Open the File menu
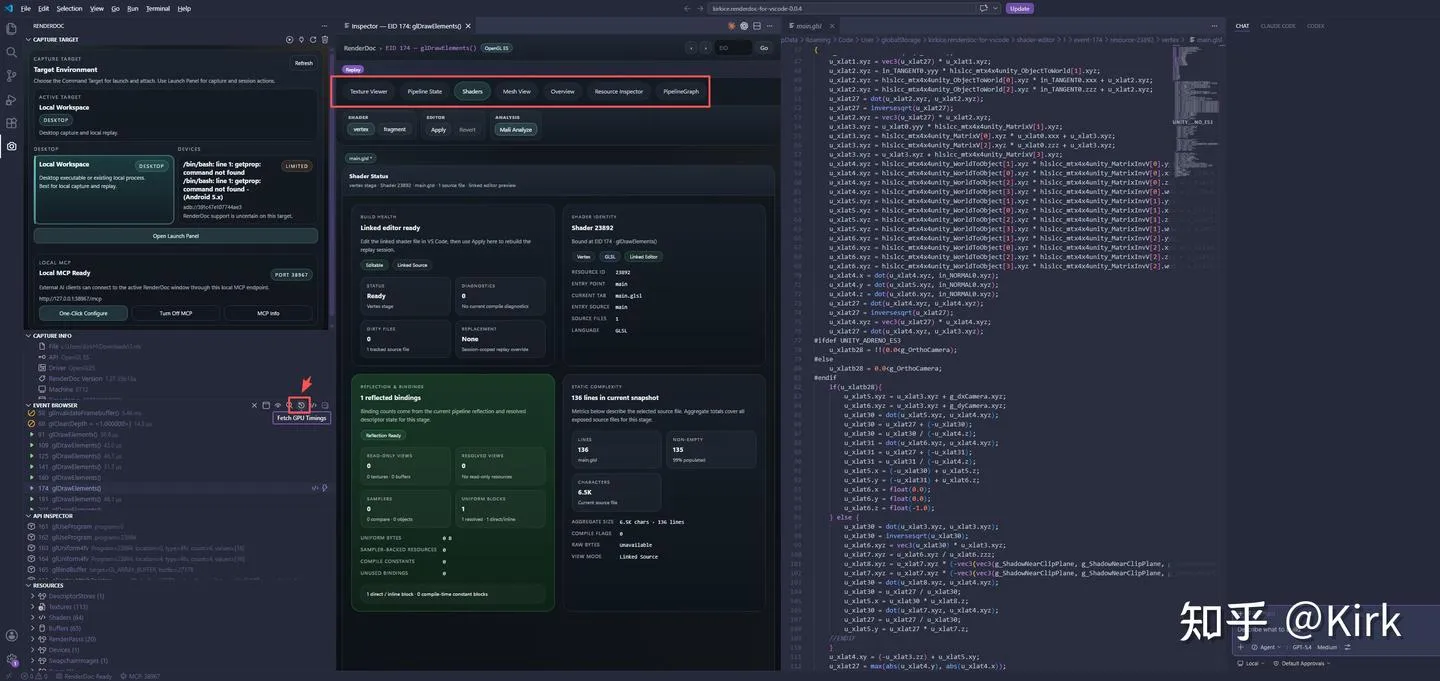 click(x=26, y=8)
